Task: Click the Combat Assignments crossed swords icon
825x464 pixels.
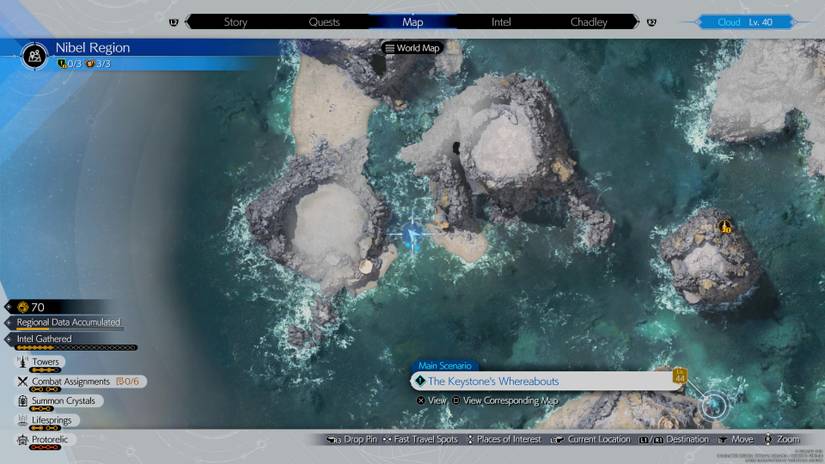Action: tap(23, 381)
